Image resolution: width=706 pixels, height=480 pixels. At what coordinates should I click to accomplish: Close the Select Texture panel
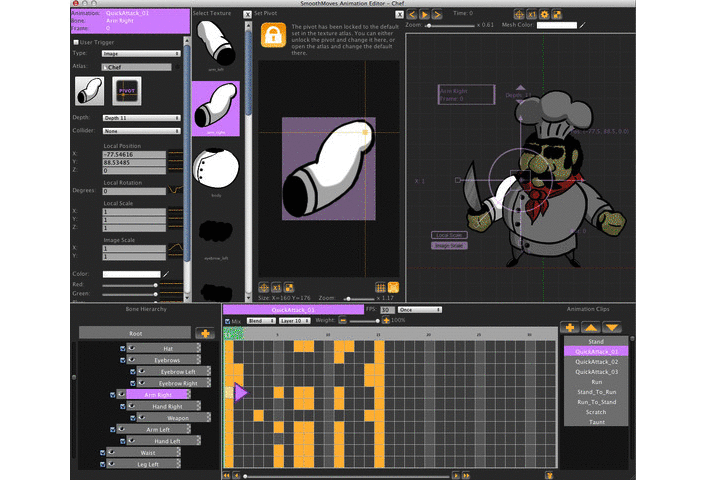click(x=247, y=14)
